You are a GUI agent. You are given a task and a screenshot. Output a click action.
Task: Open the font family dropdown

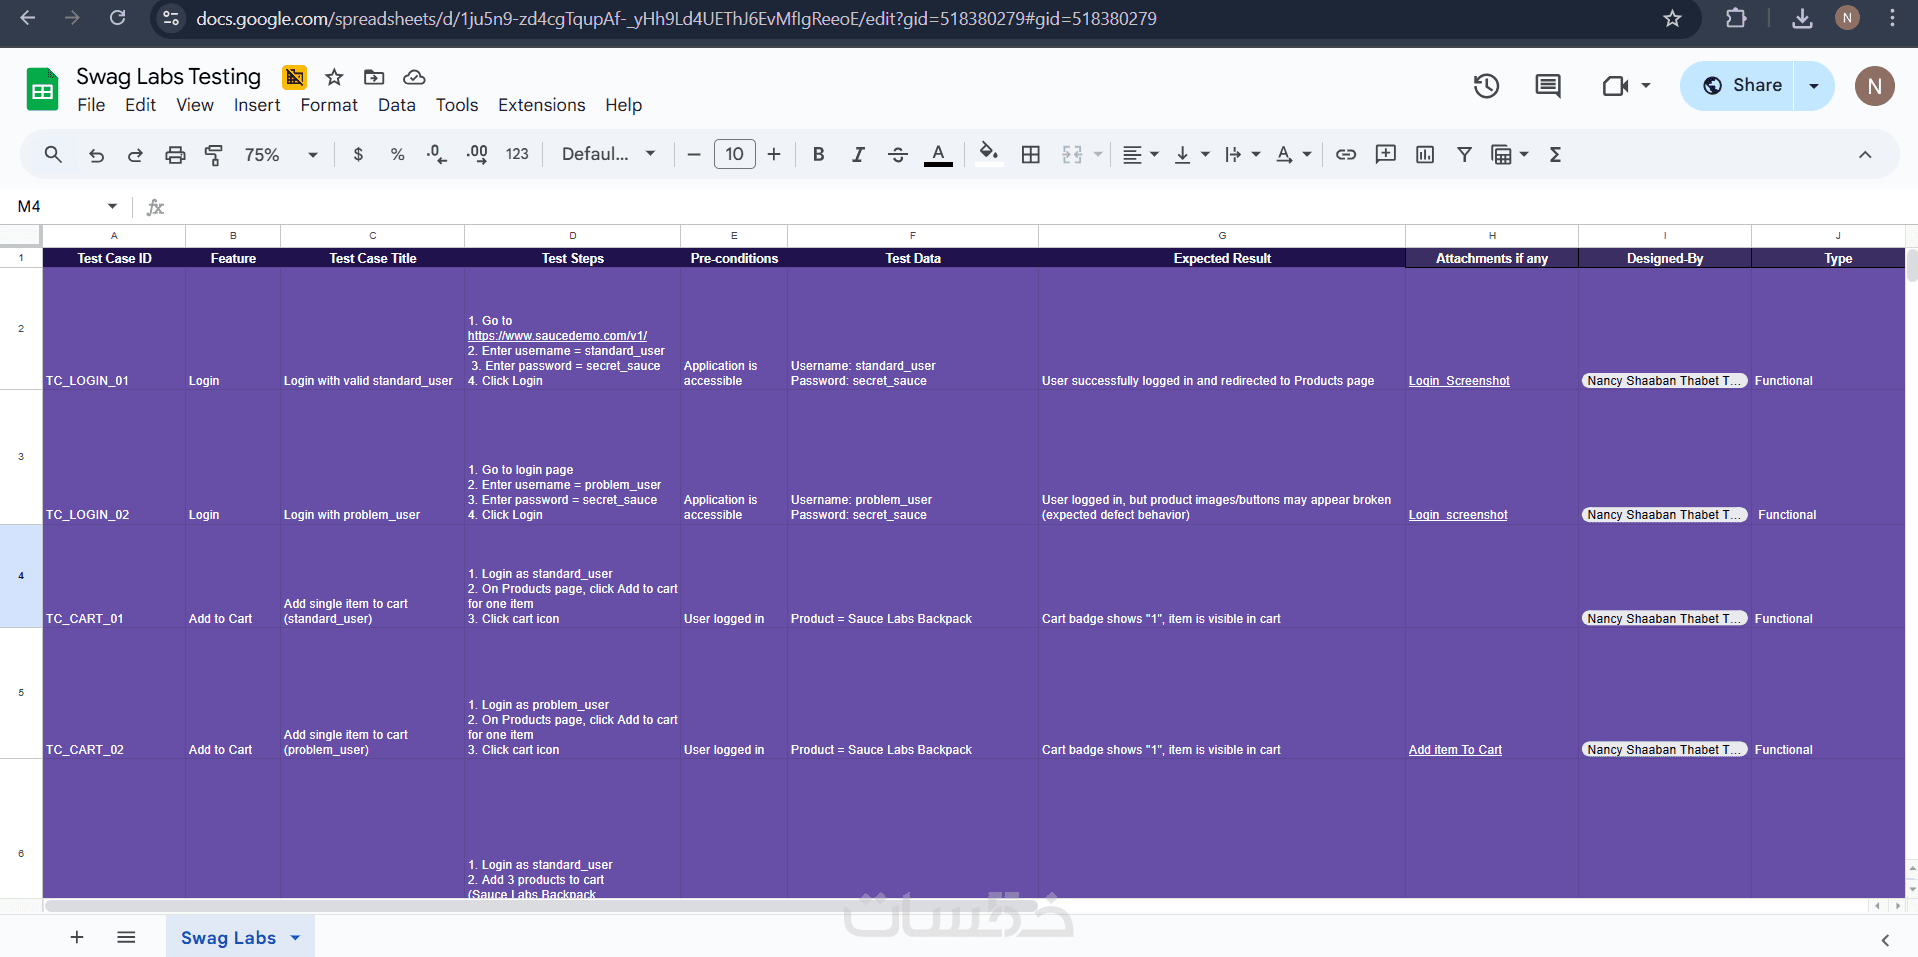pos(608,154)
